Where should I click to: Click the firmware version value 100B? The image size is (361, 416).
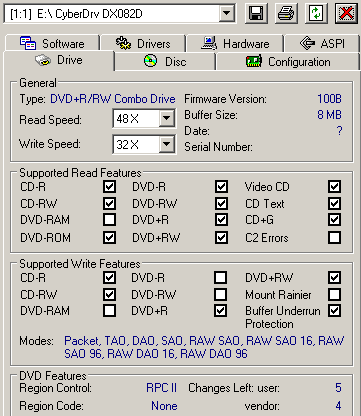329,99
